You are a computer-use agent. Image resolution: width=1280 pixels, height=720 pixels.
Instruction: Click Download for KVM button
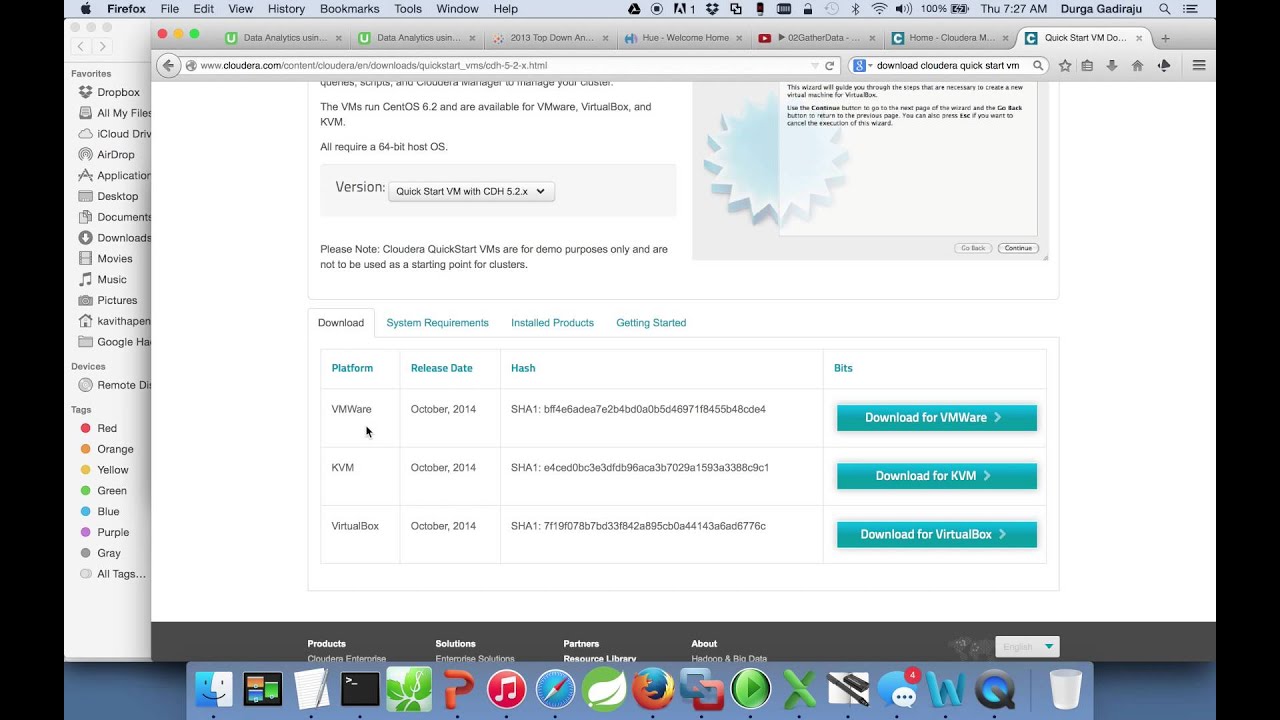click(936, 476)
